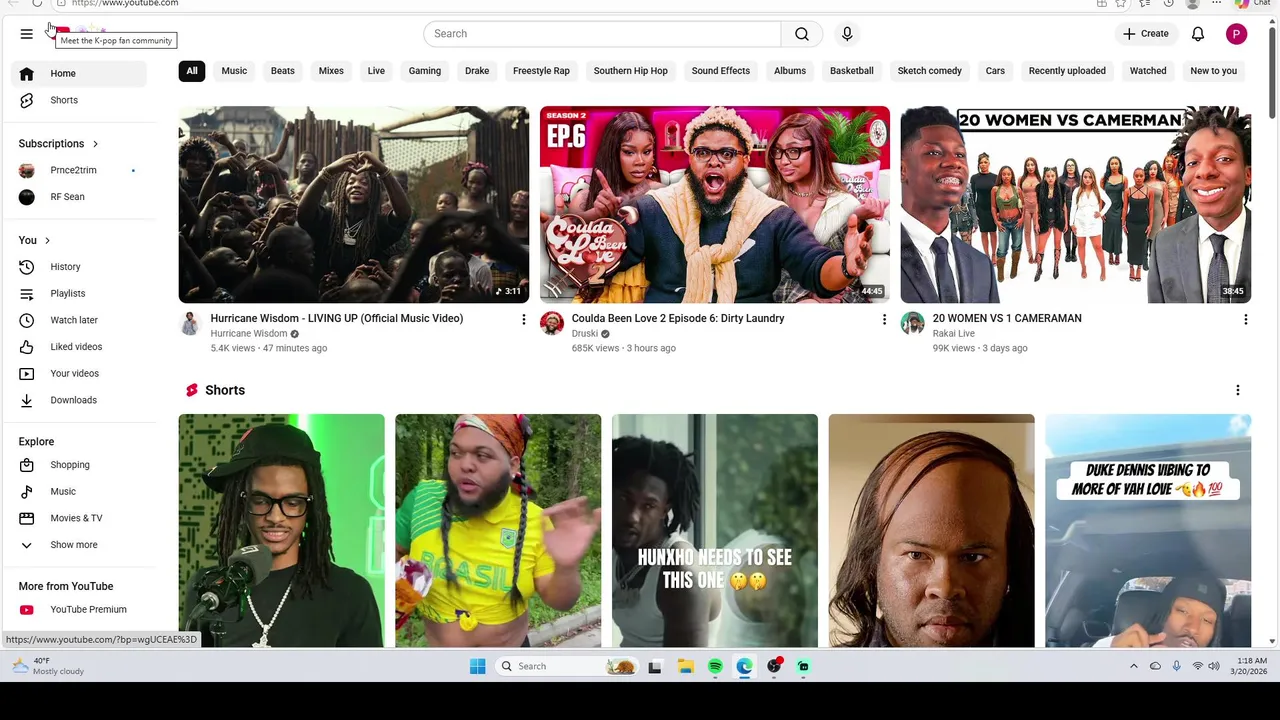Image resolution: width=1280 pixels, height=720 pixels.
Task: Play Hurricane Wisdom LIVING UP thumbnail
Action: click(354, 205)
